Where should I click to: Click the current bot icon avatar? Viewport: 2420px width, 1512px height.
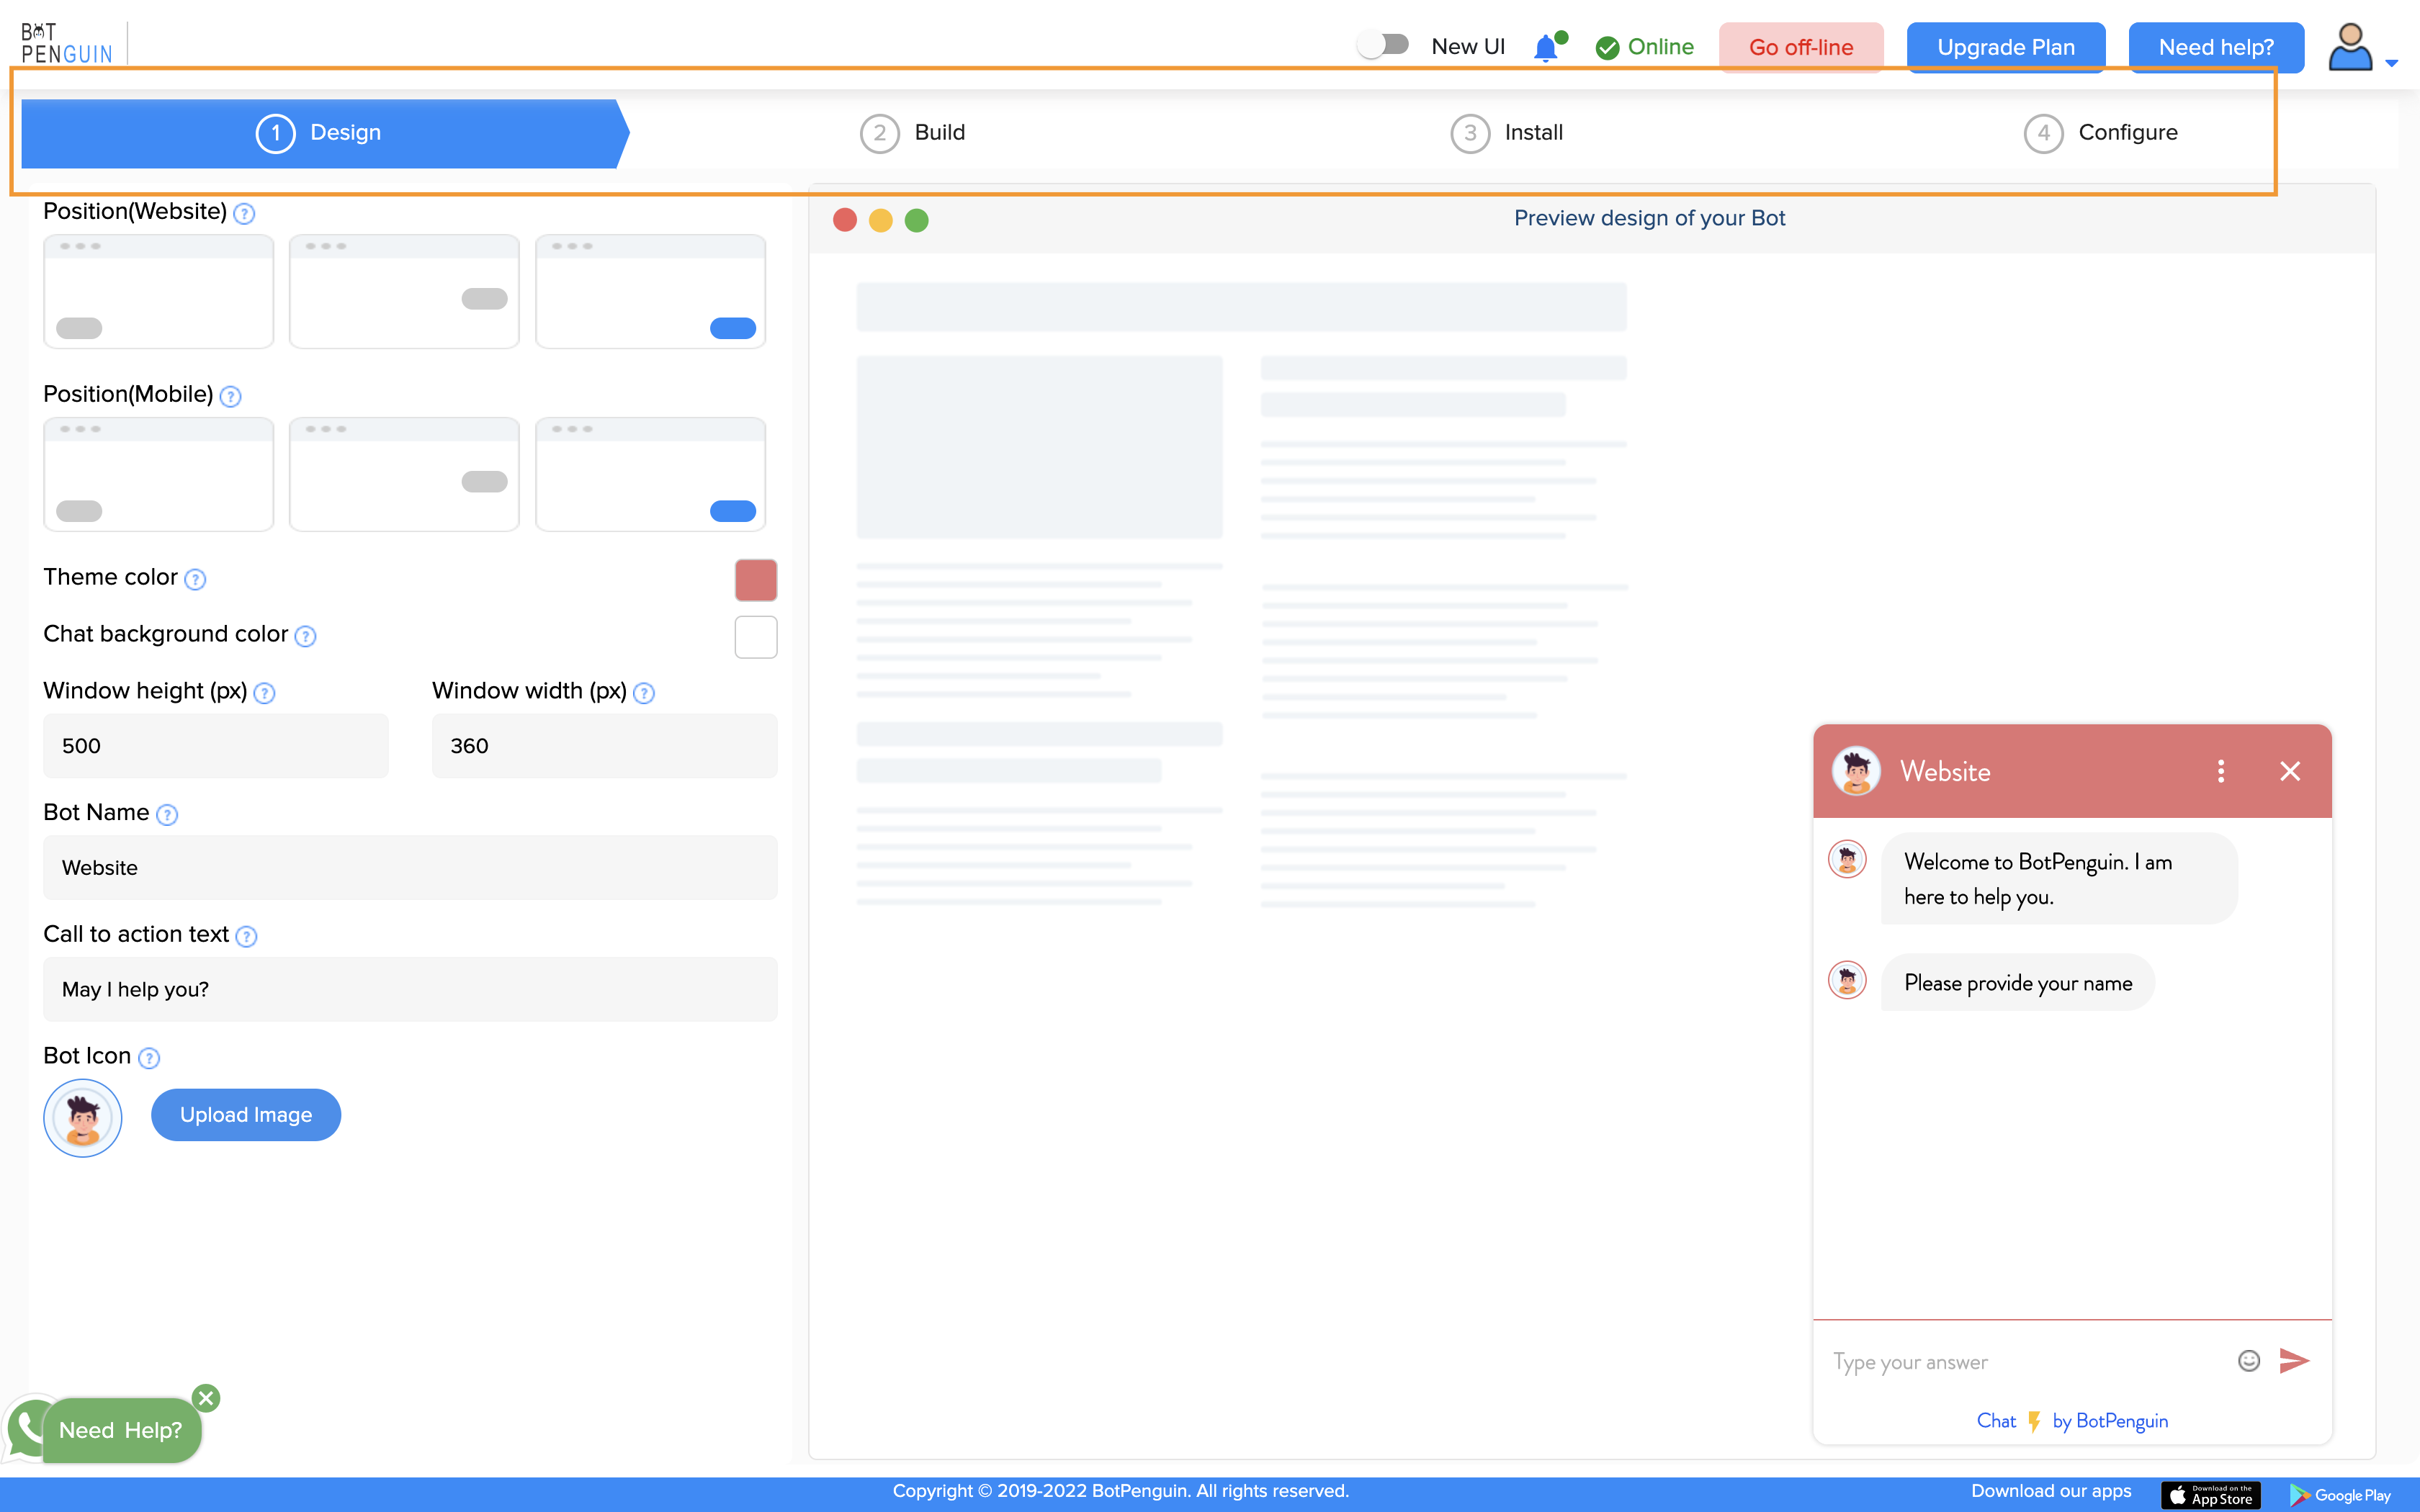tap(83, 1118)
